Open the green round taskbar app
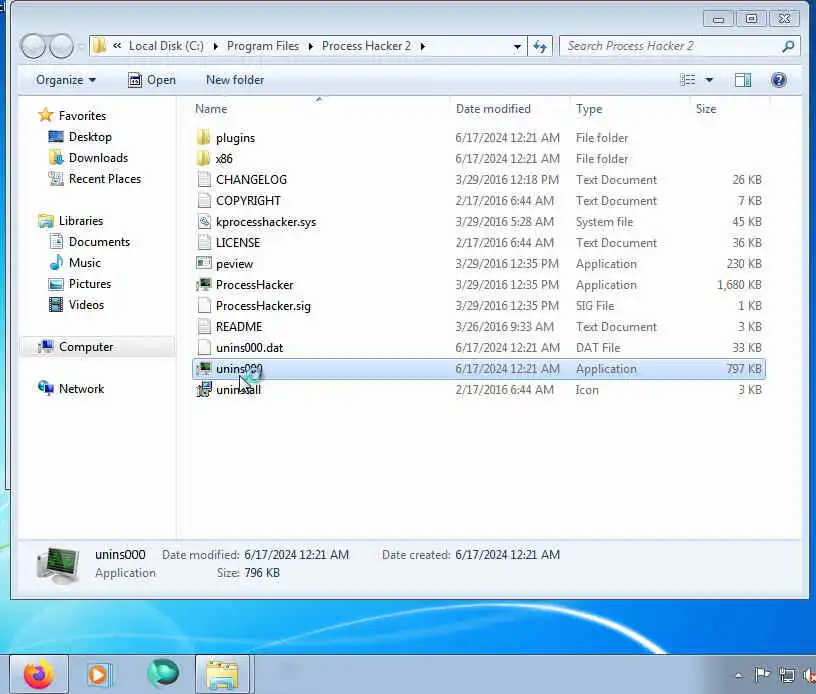This screenshot has width=816, height=694. tap(163, 674)
